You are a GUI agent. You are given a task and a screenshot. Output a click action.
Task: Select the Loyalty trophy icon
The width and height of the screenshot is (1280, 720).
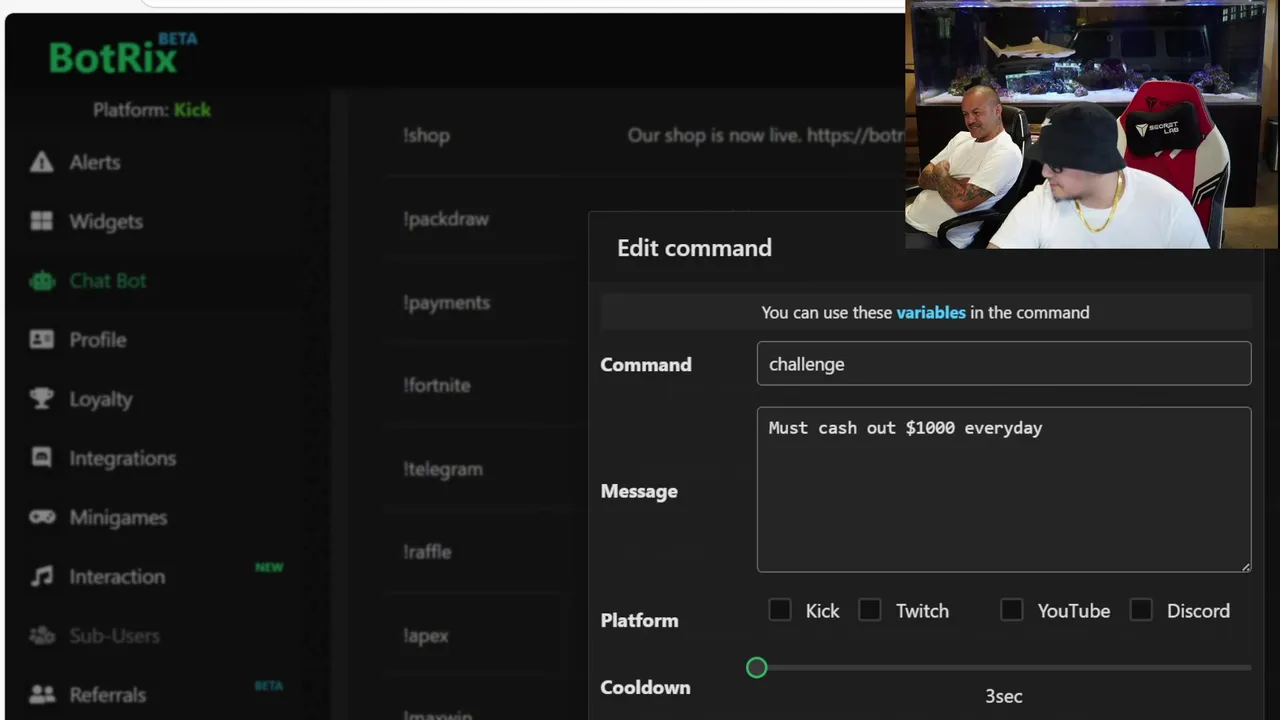coord(41,399)
